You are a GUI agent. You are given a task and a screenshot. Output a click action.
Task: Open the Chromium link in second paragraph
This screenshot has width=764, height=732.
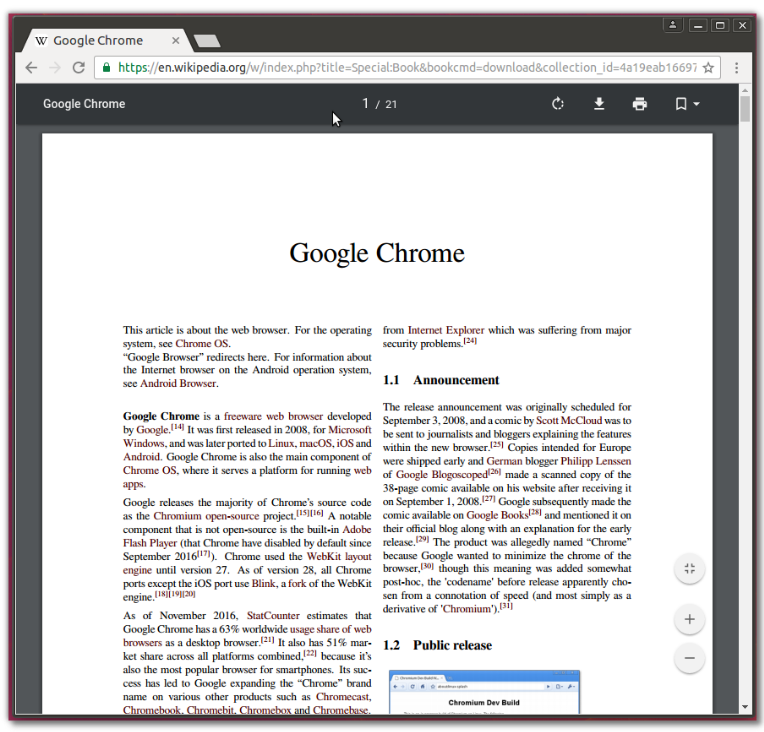tap(177, 516)
